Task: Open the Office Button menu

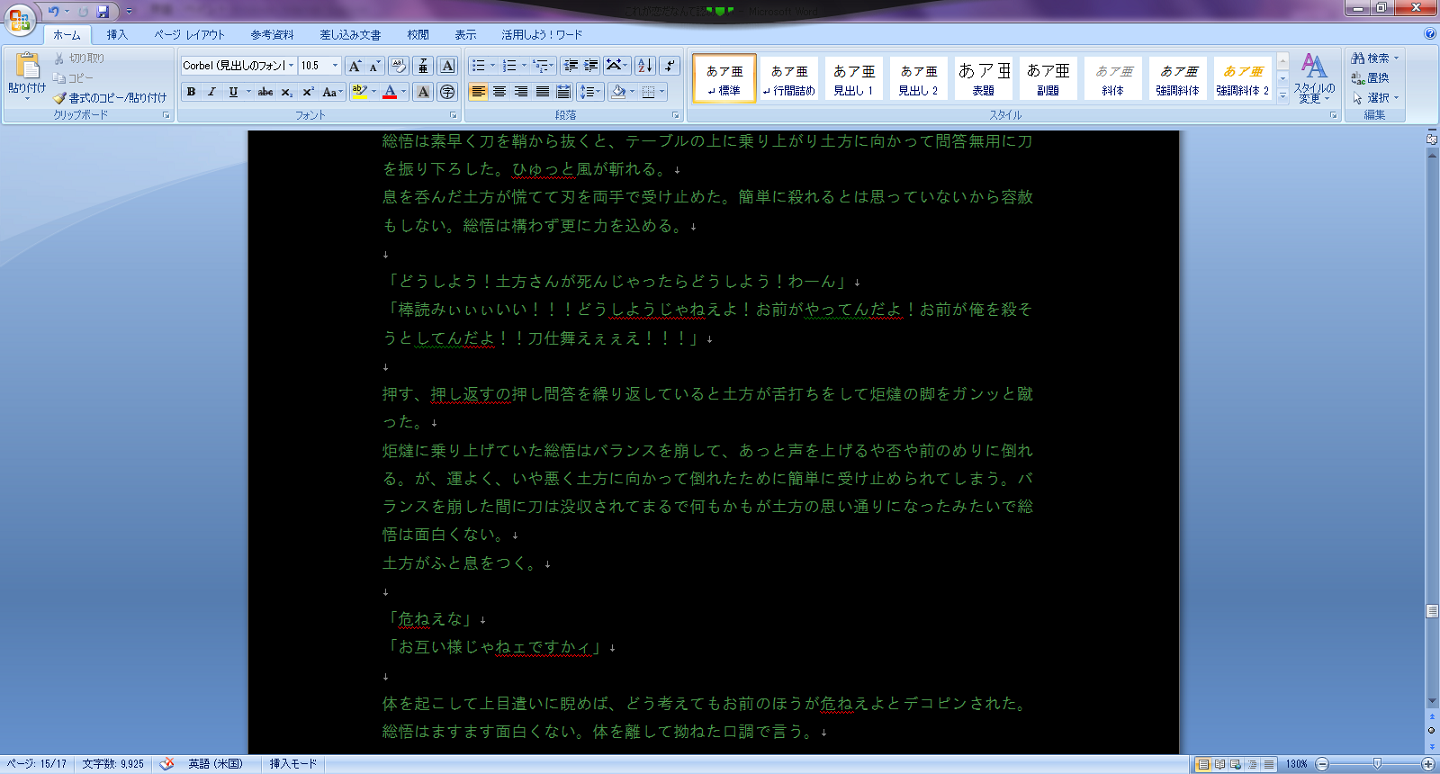Action: (18, 21)
